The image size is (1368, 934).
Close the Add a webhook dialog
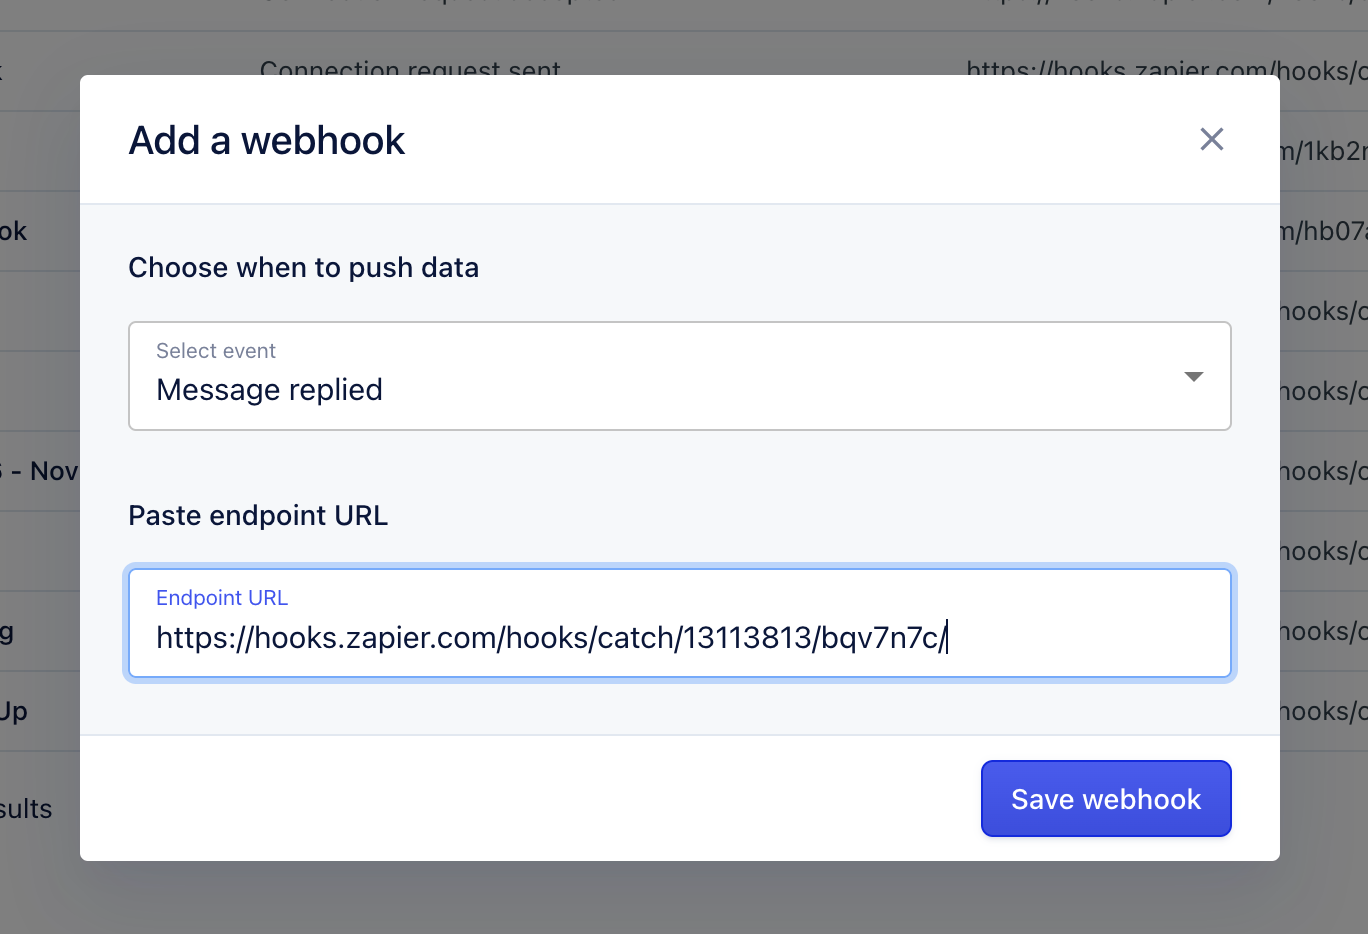point(1211,139)
